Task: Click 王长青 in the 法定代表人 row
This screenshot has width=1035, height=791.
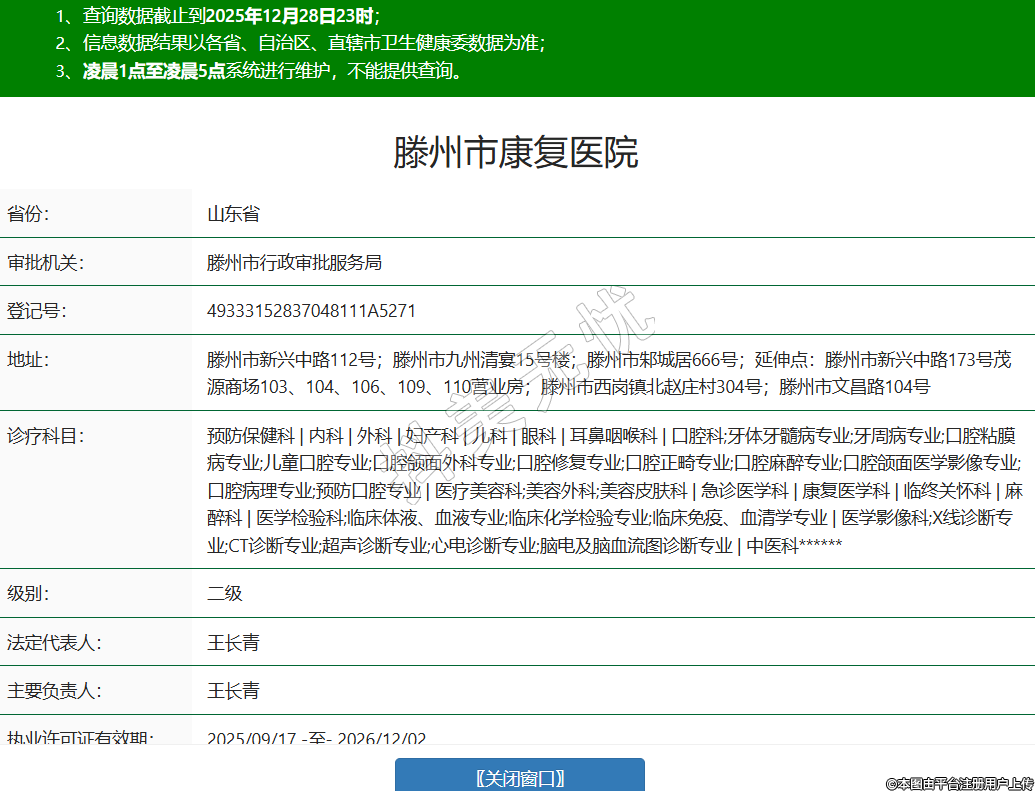Action: pyautogui.click(x=233, y=642)
